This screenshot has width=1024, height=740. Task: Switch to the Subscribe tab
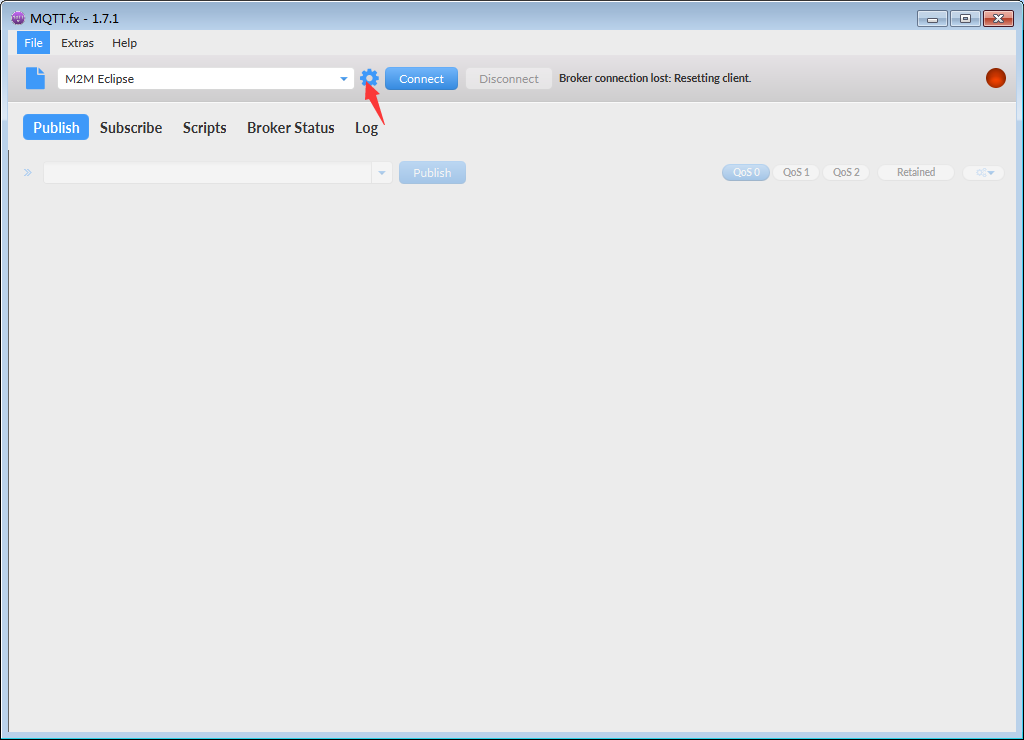coord(131,127)
